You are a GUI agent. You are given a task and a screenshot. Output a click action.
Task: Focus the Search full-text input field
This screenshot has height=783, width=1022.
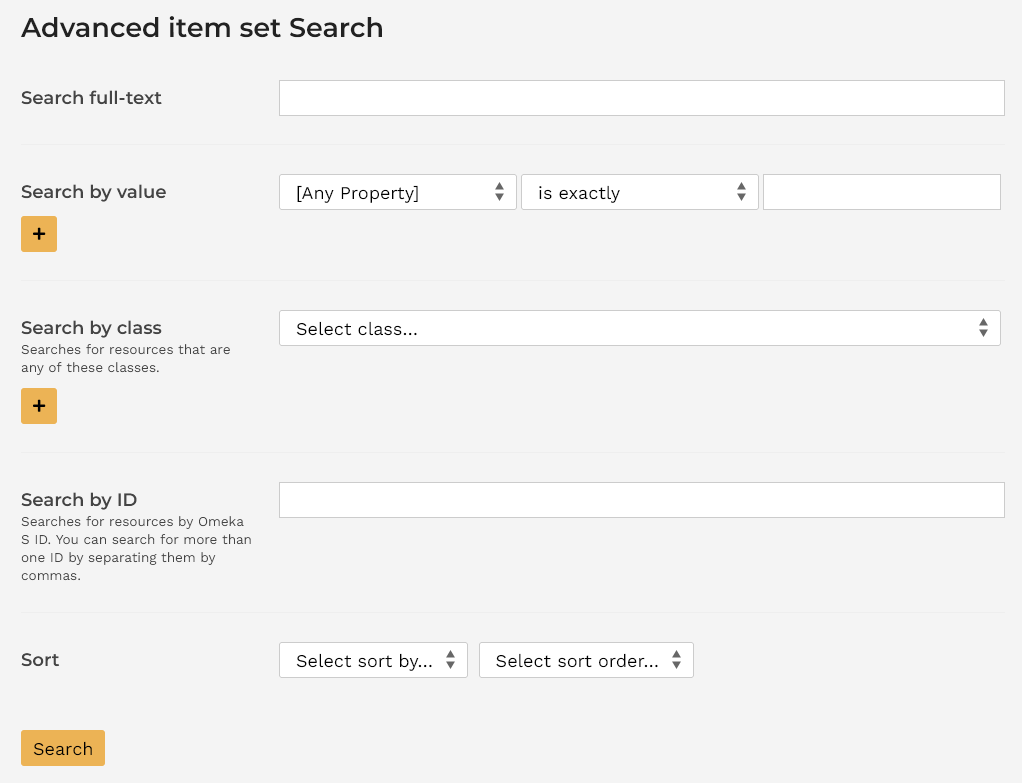(641, 98)
